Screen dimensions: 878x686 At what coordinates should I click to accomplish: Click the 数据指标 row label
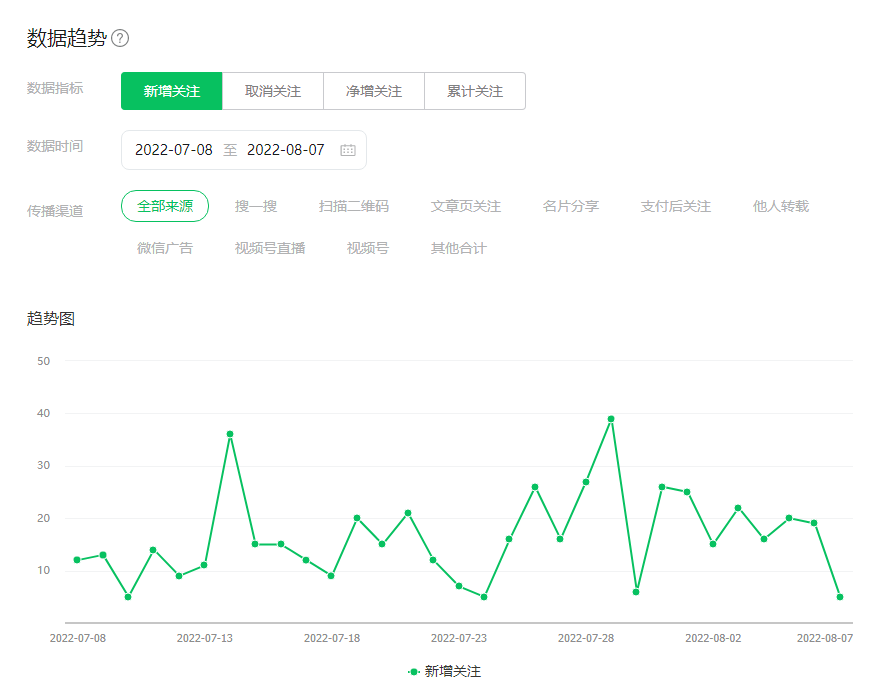point(55,88)
